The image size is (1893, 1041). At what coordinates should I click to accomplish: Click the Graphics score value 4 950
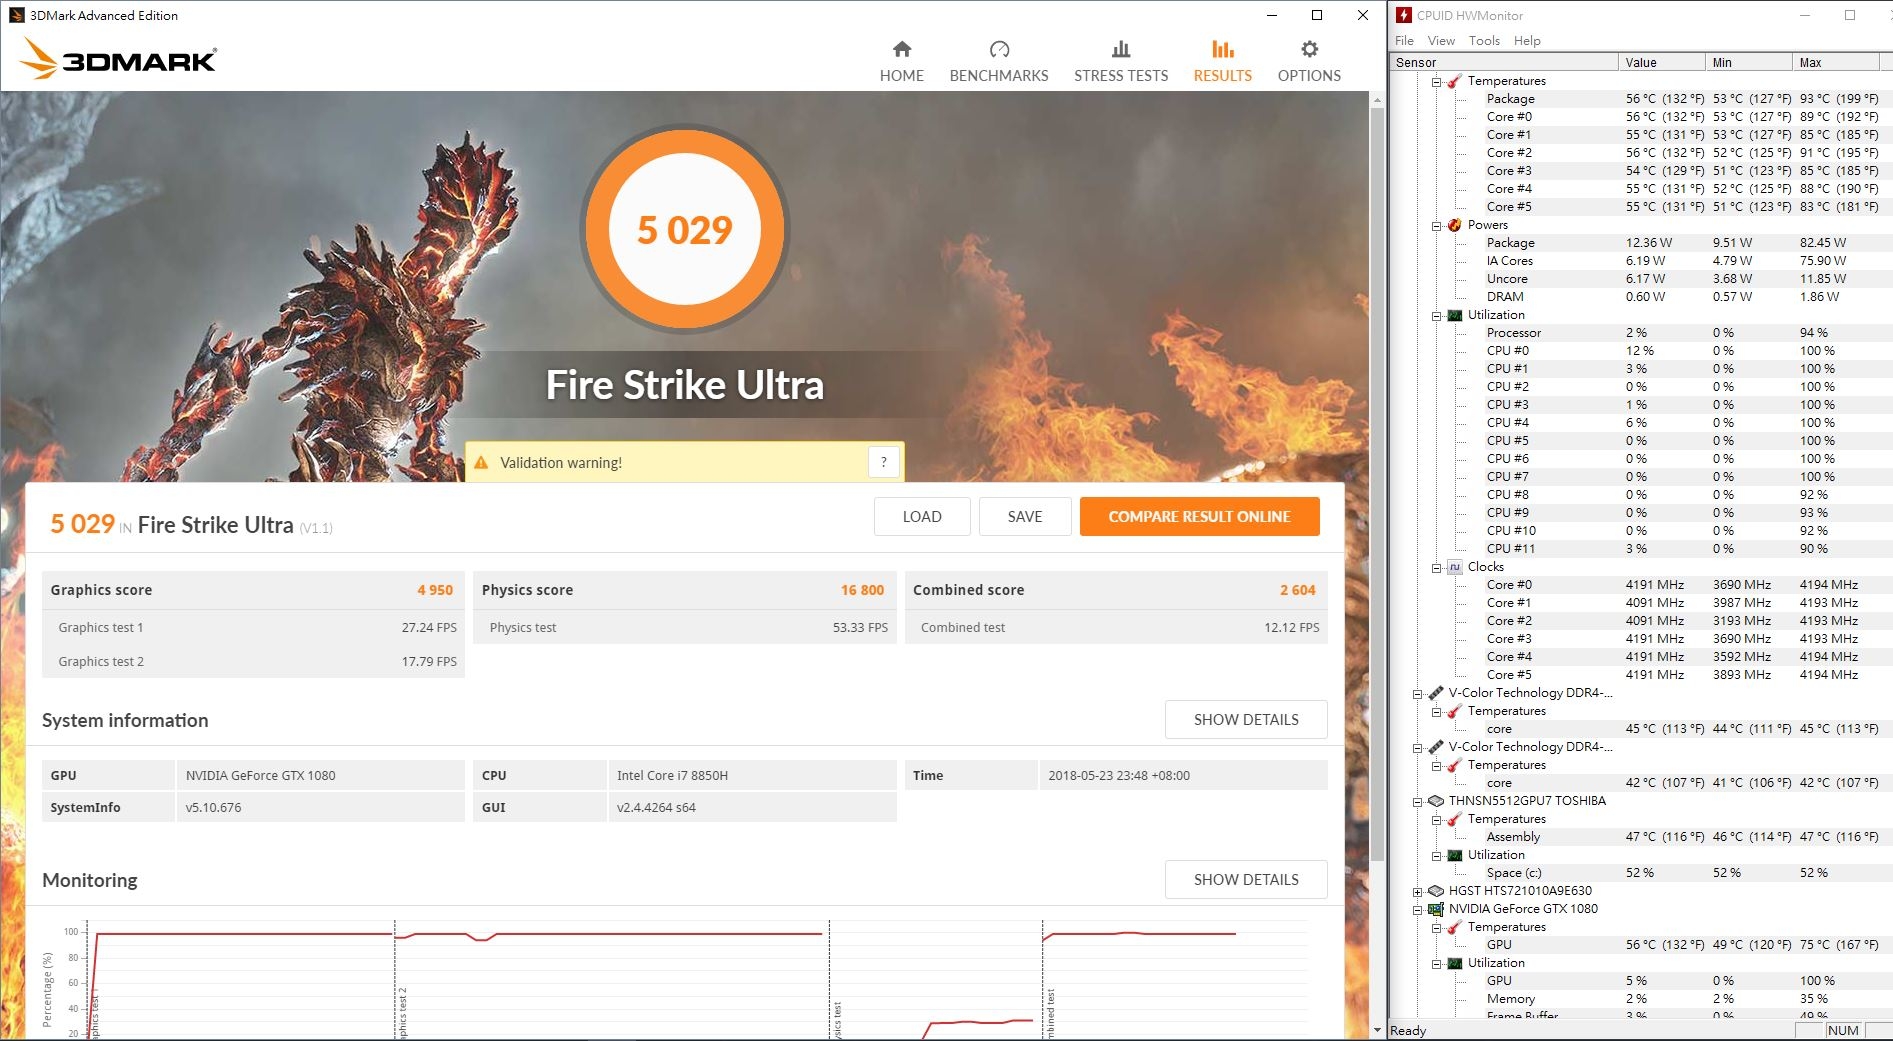click(435, 590)
